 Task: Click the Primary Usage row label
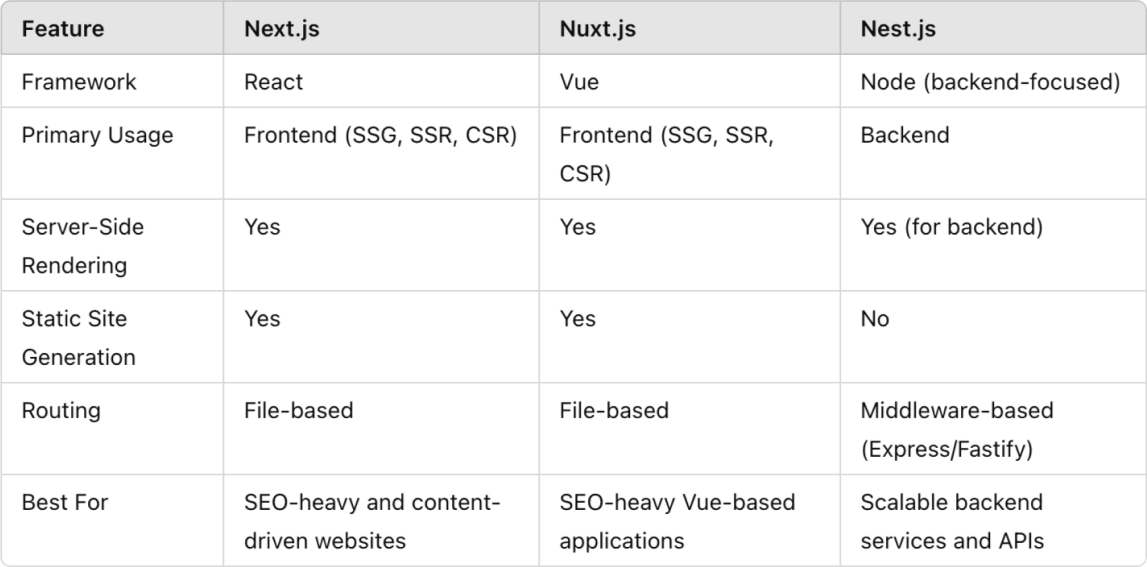click(97, 135)
